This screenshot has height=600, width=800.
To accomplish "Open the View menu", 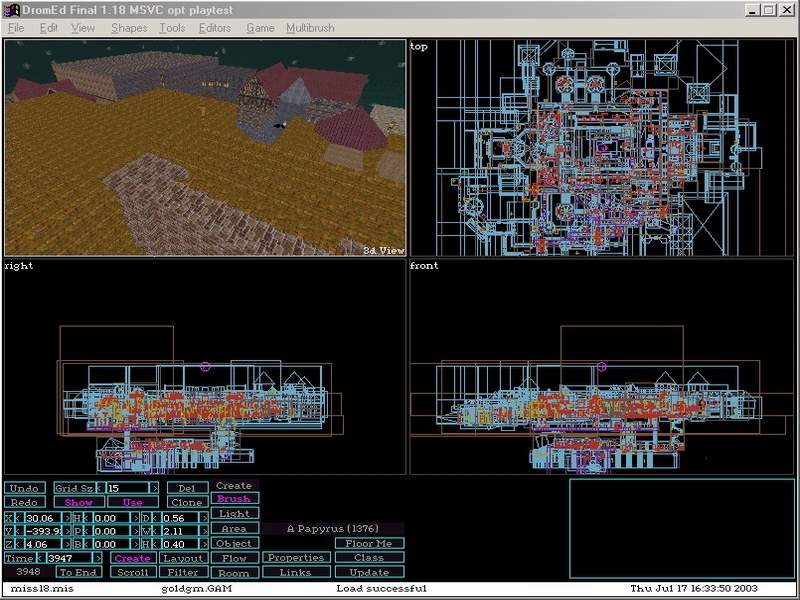I will [83, 28].
